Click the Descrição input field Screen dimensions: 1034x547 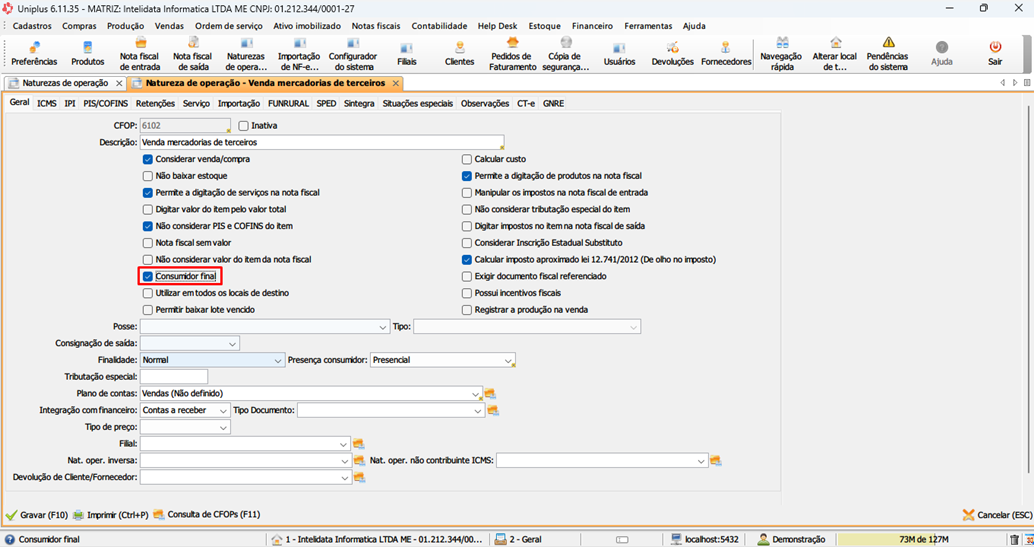point(322,143)
